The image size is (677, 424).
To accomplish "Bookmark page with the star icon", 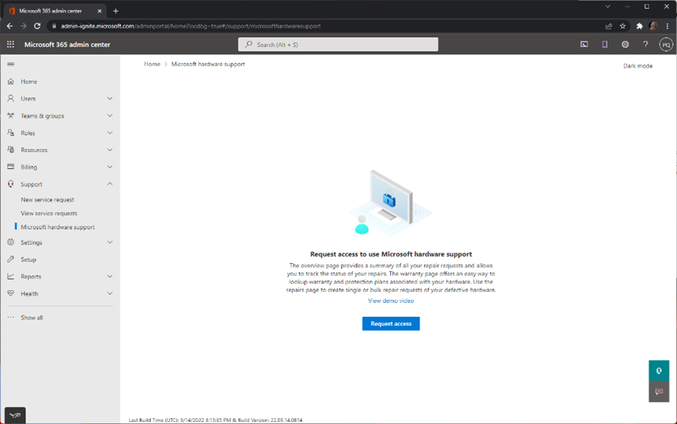I will (623, 26).
